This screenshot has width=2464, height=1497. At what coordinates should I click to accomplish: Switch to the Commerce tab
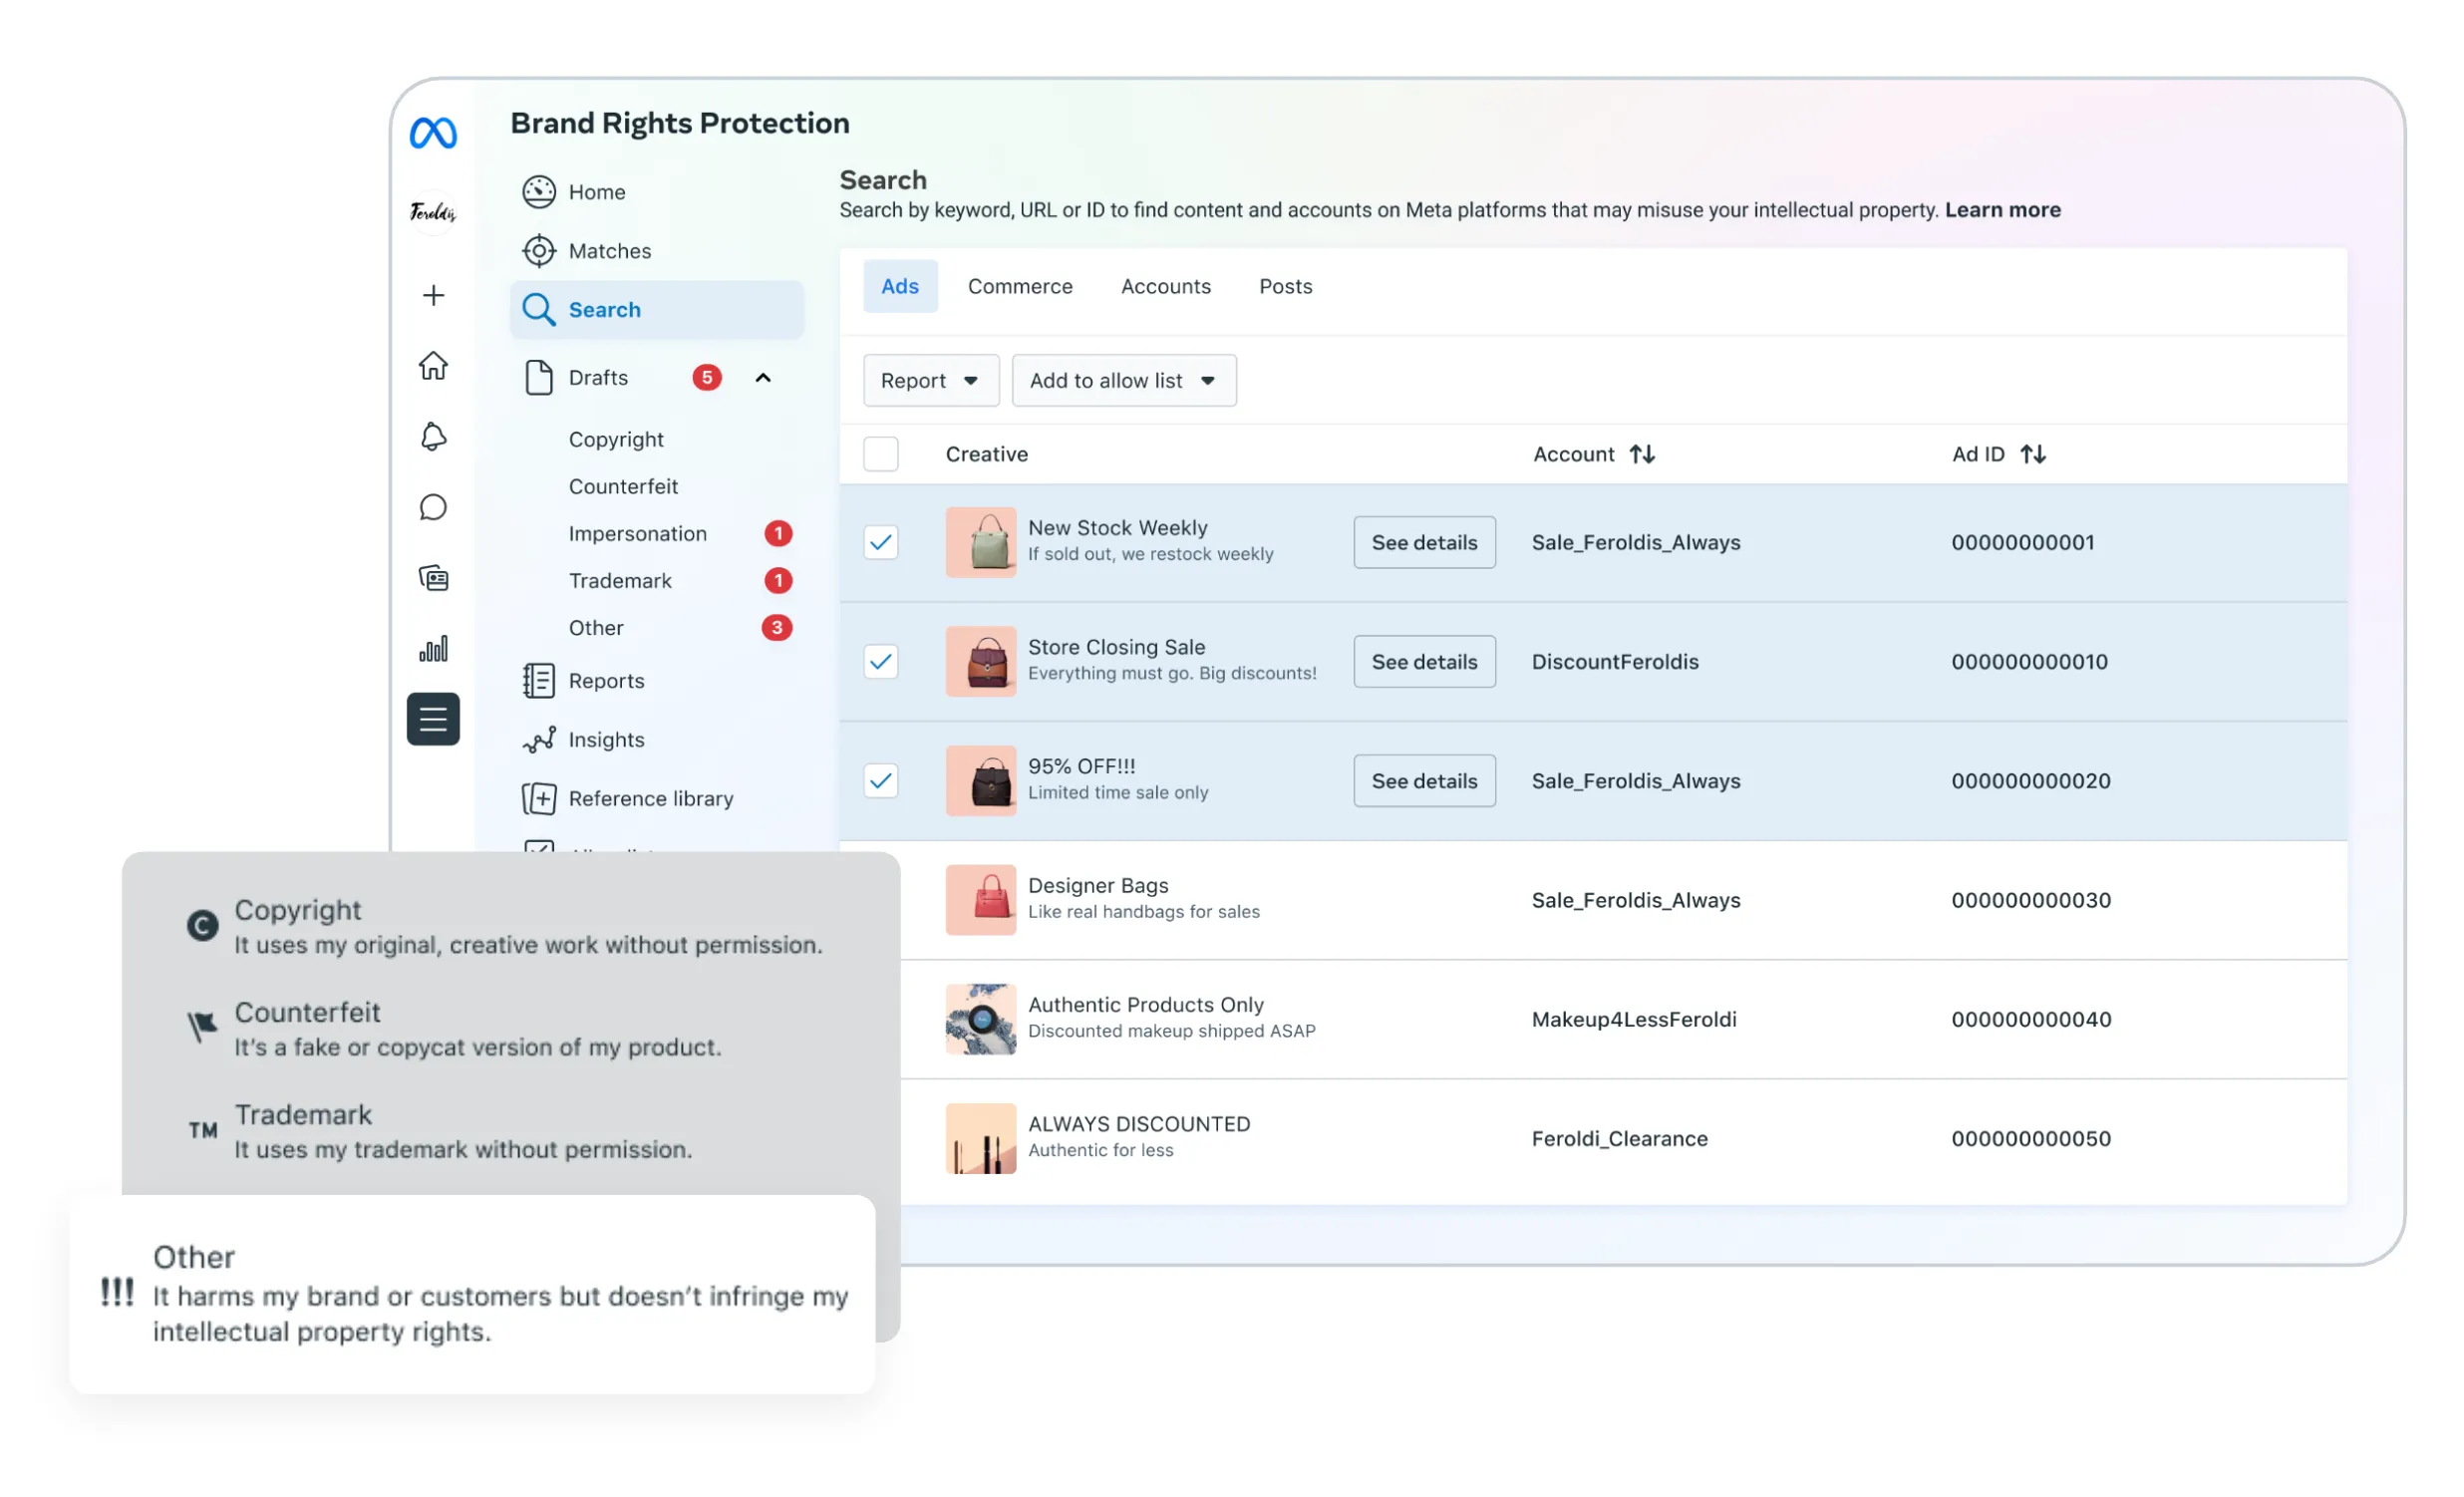point(1019,286)
